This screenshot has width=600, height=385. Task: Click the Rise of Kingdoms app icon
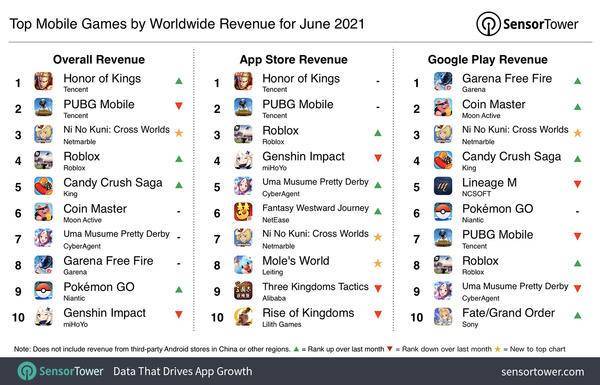(243, 316)
